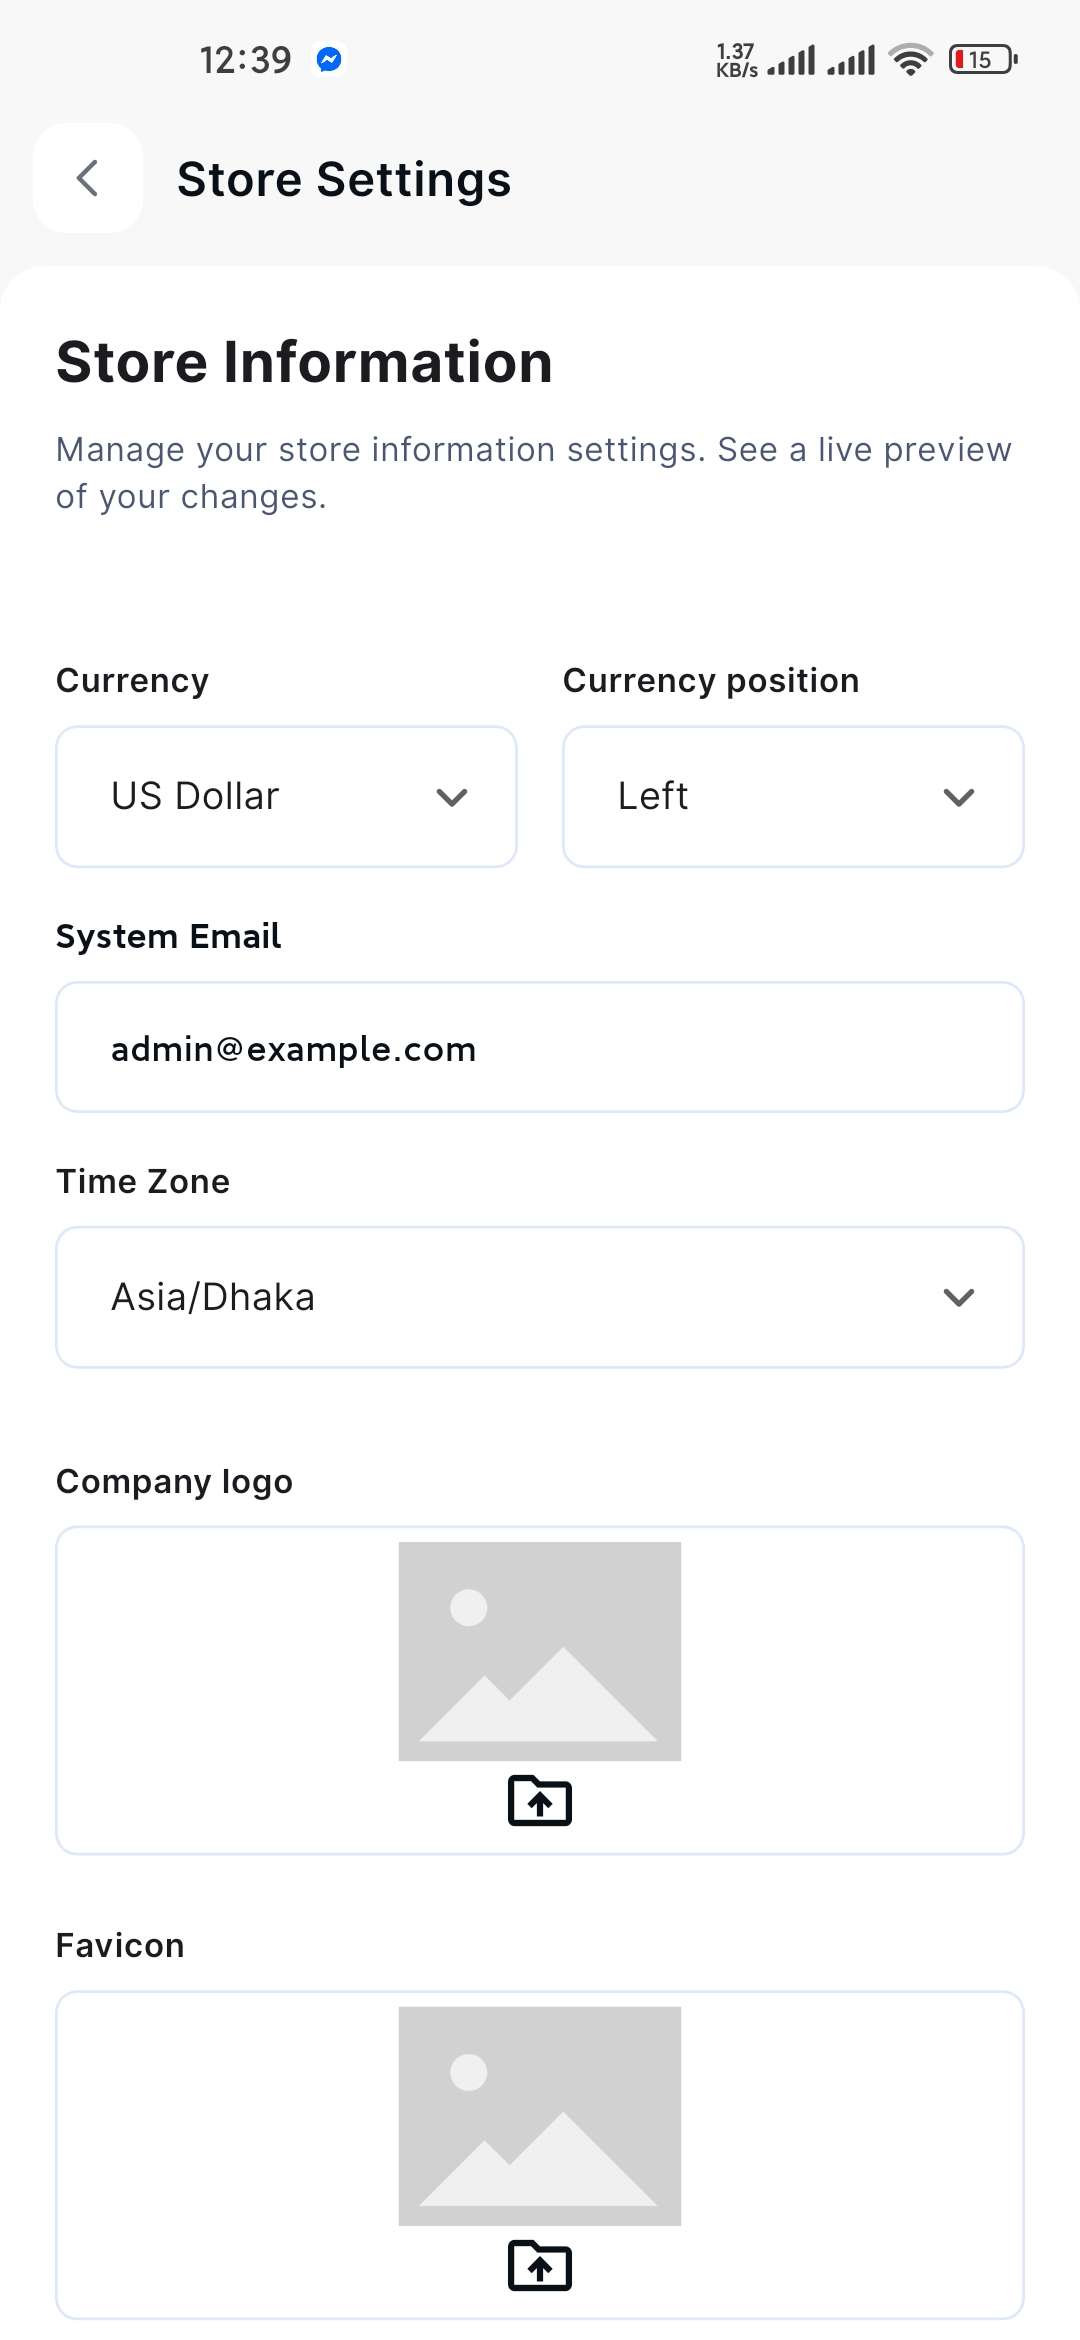This screenshot has height=2340, width=1080.
Task: Tap the Messenger notification icon
Action: (x=329, y=60)
